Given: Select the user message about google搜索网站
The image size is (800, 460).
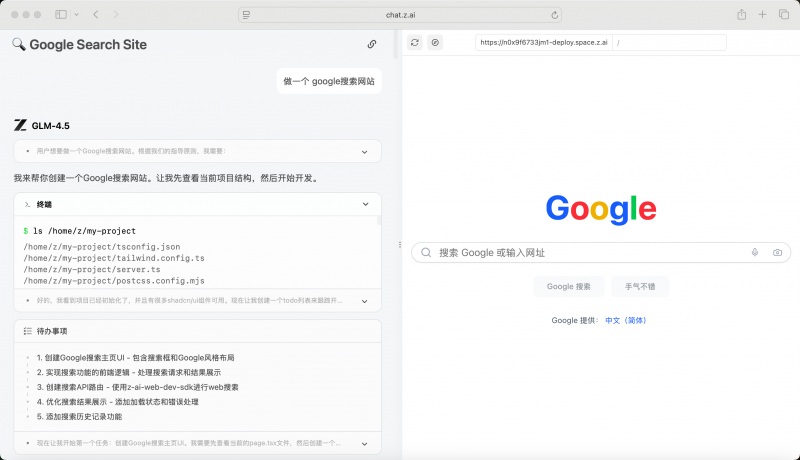Looking at the screenshot, I should (x=329, y=81).
